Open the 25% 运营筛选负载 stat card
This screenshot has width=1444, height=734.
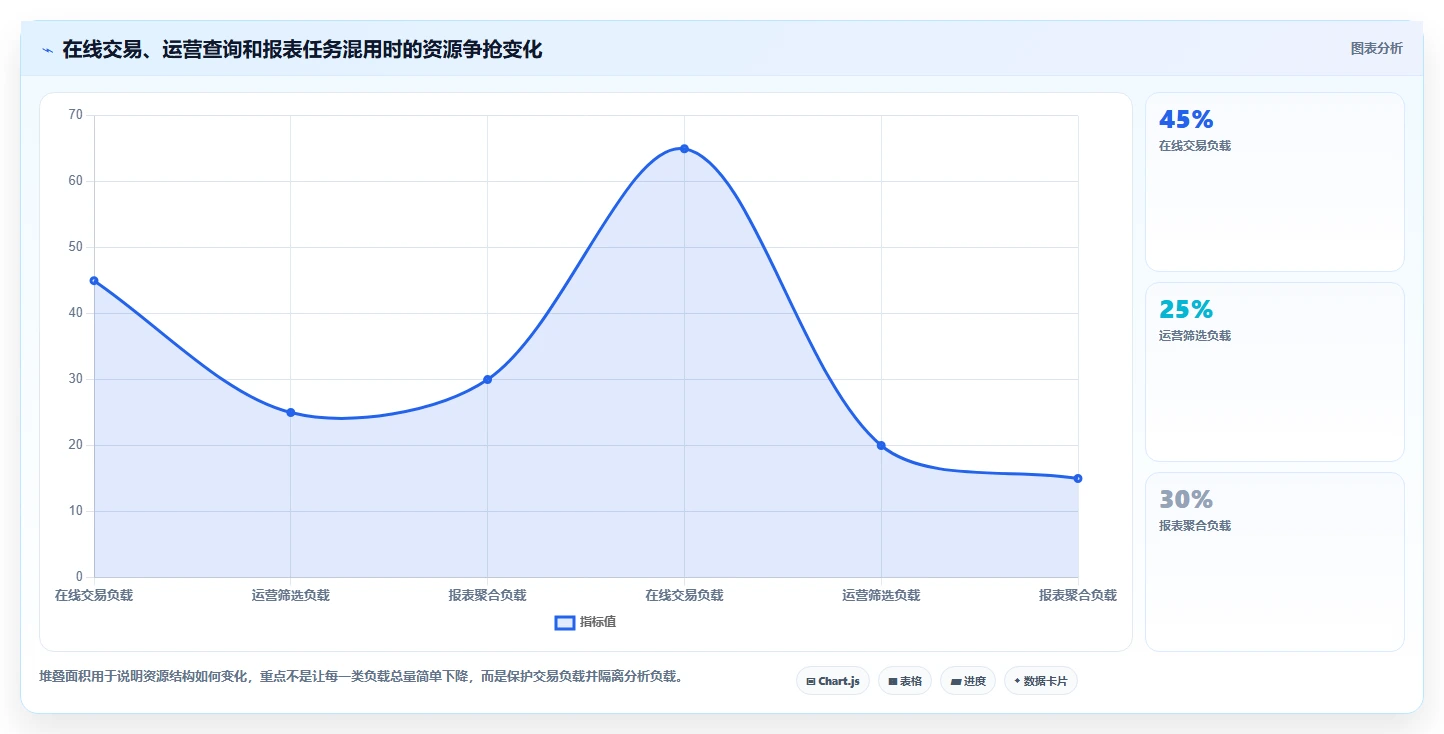1275,372
